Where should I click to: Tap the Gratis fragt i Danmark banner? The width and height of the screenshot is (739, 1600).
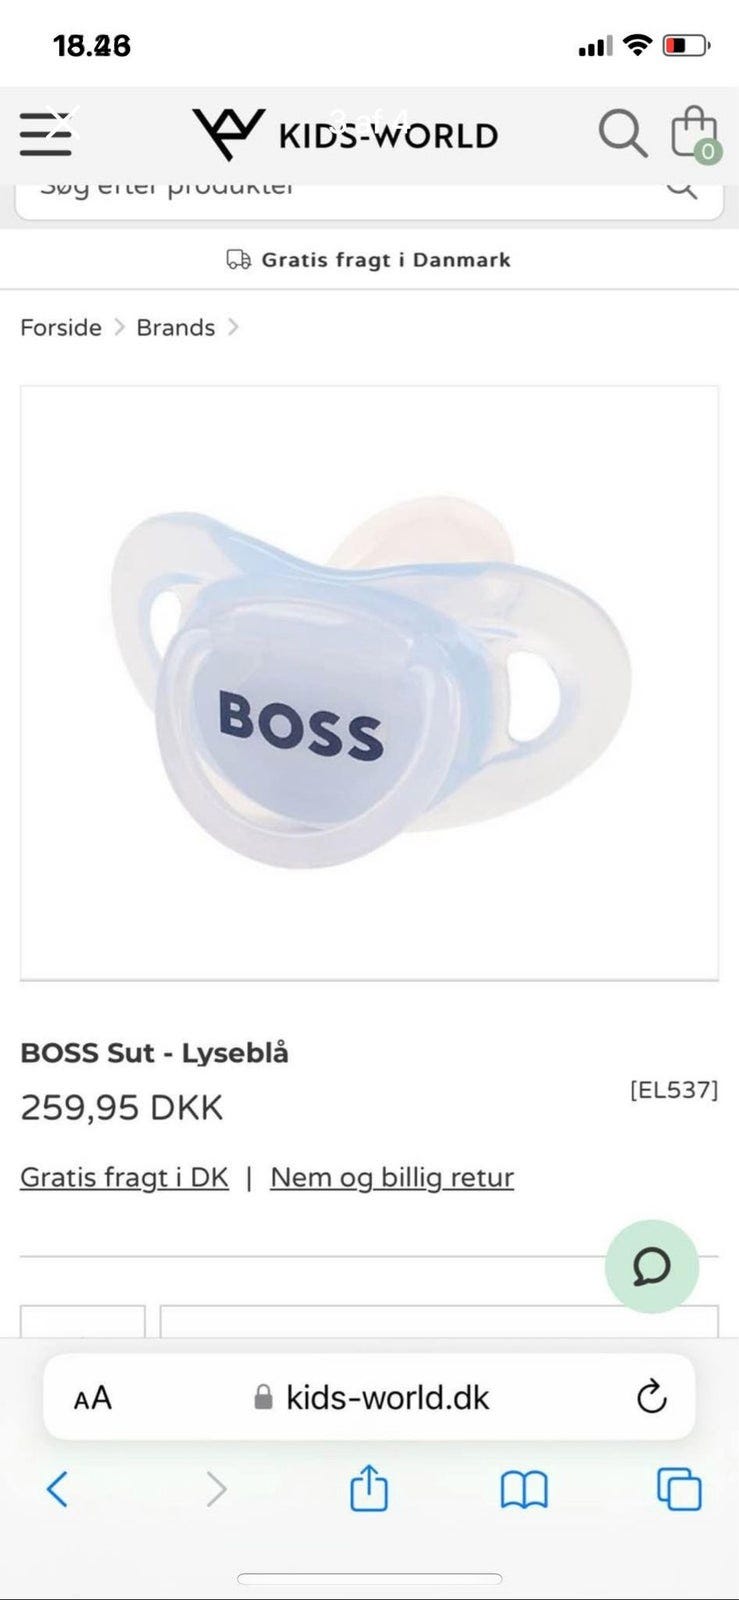coord(369,260)
